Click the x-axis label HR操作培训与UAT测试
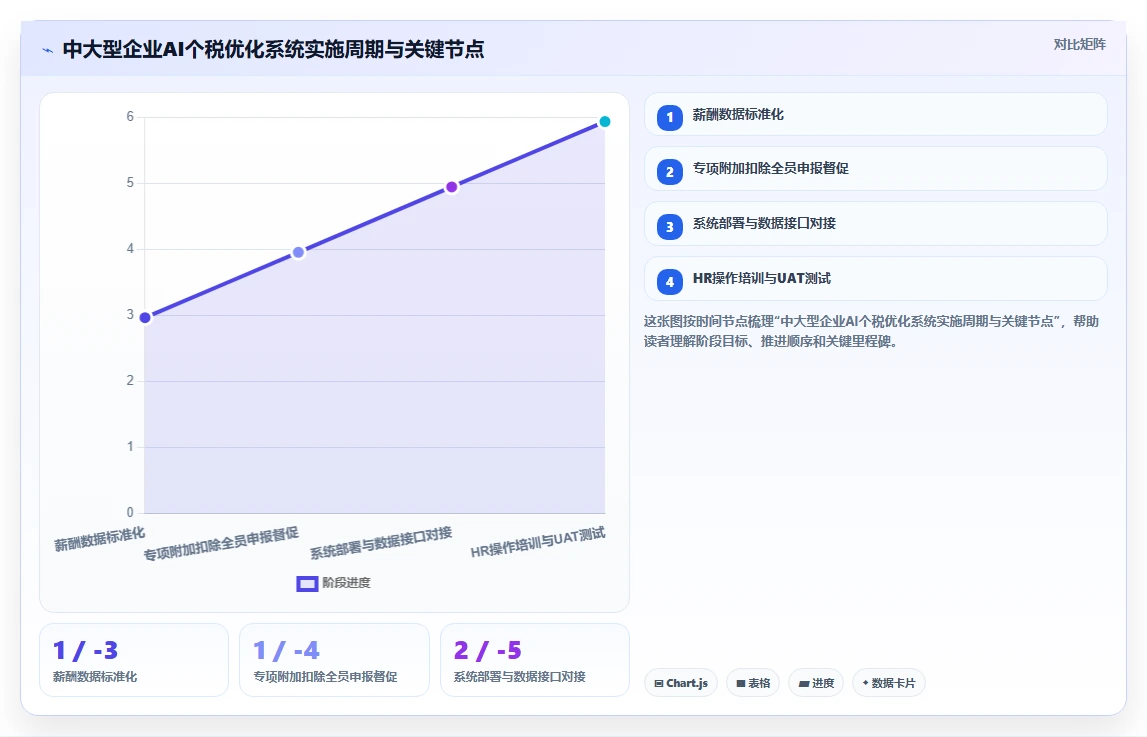1147x737 pixels. (x=538, y=543)
